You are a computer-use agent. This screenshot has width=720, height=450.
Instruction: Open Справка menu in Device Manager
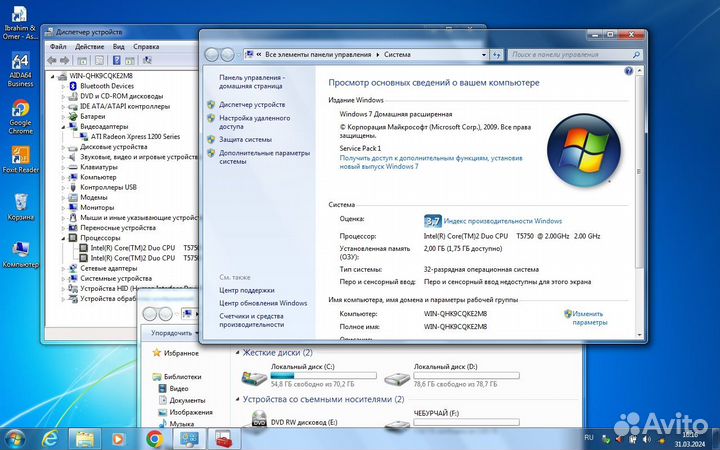tap(146, 46)
